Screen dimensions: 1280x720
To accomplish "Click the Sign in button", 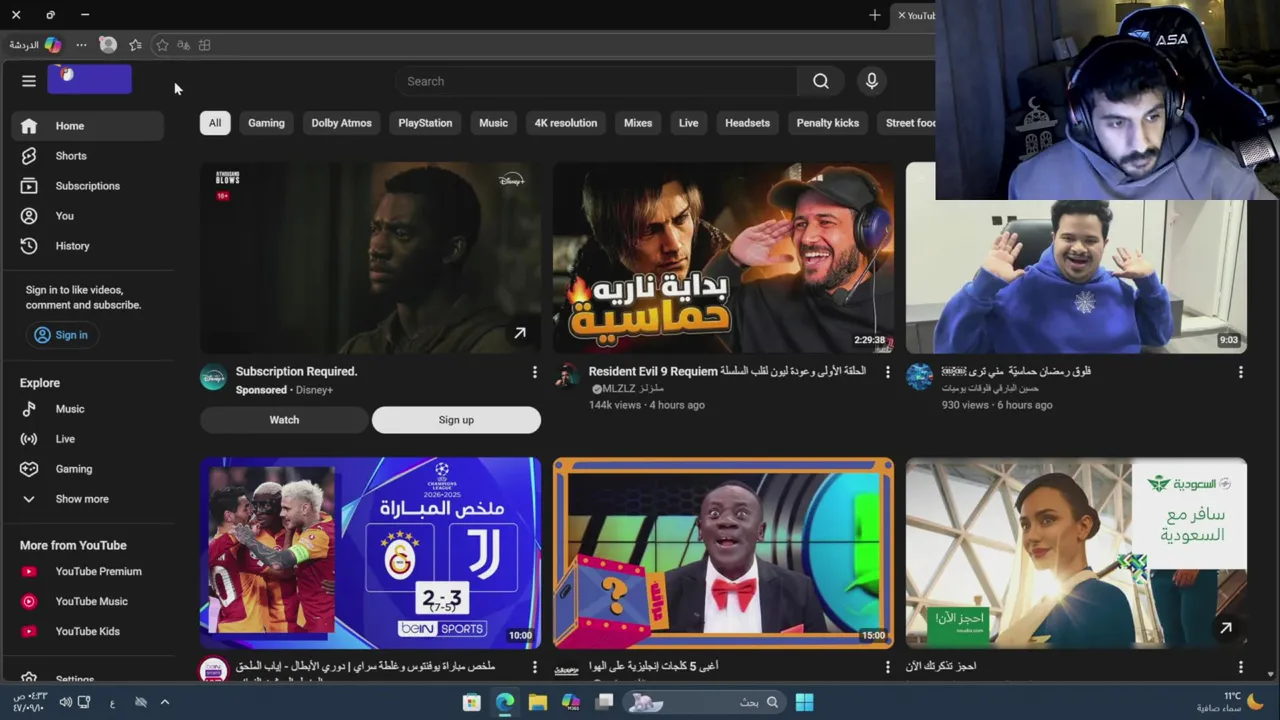I will (62, 335).
